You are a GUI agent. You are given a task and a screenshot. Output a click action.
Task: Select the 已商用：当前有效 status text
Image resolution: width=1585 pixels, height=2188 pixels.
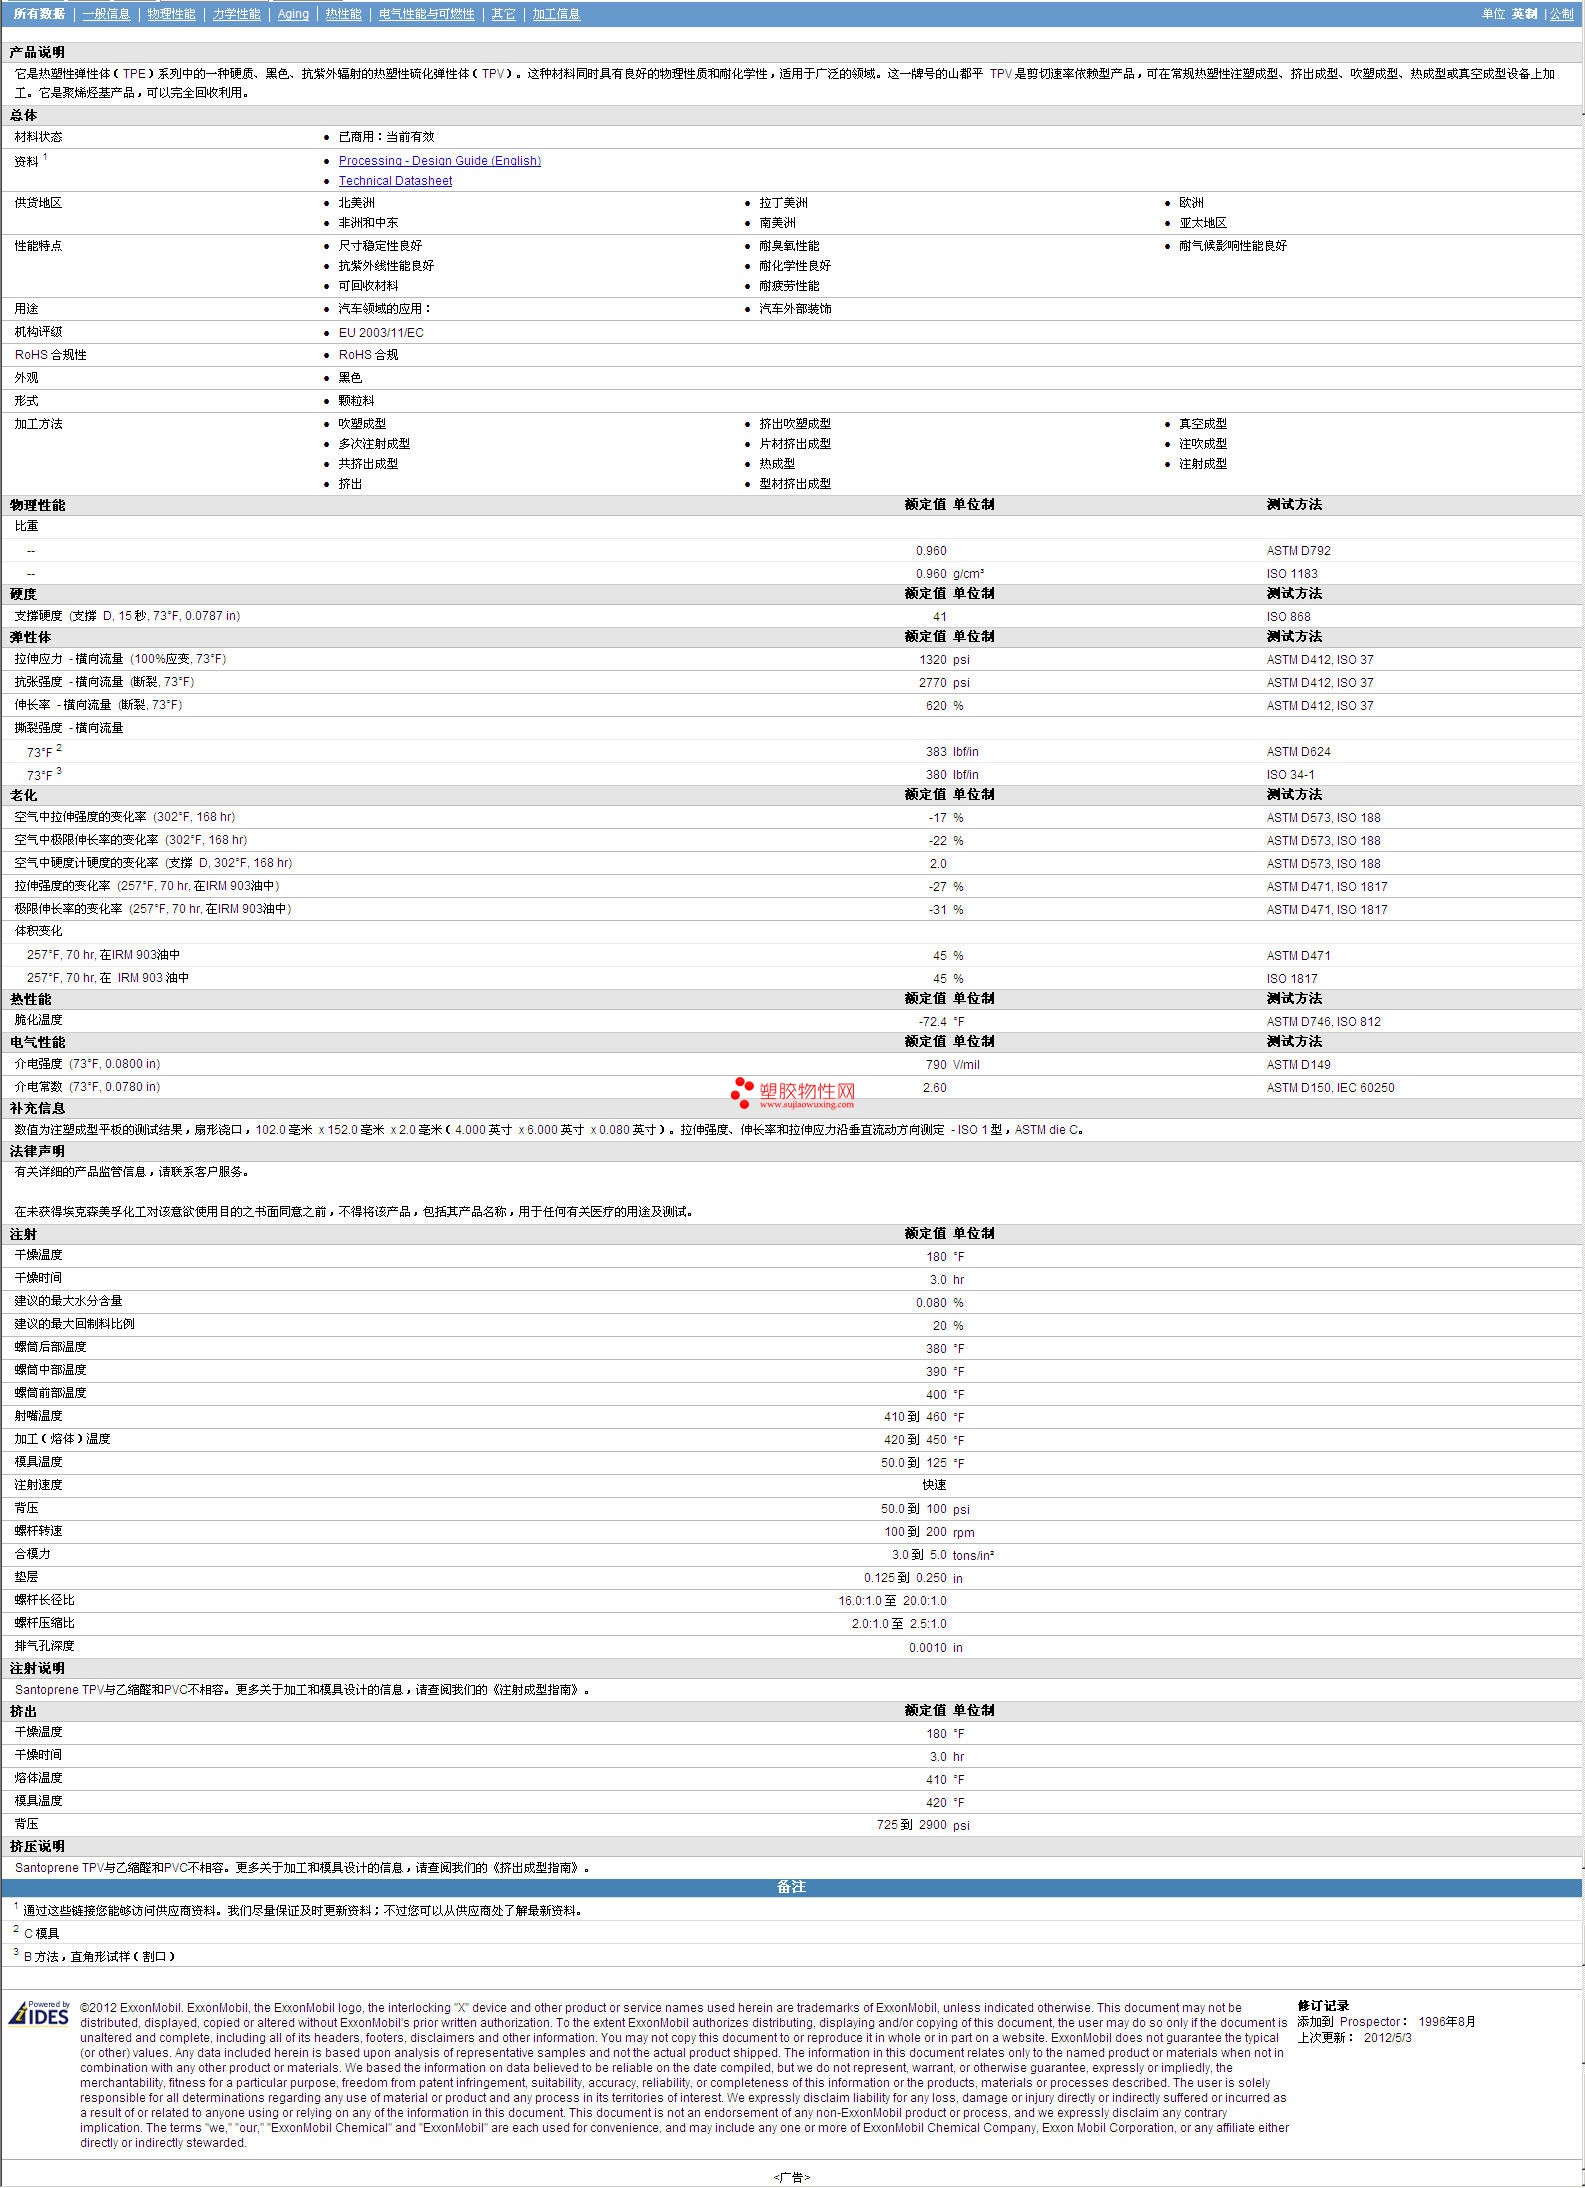pyautogui.click(x=386, y=137)
